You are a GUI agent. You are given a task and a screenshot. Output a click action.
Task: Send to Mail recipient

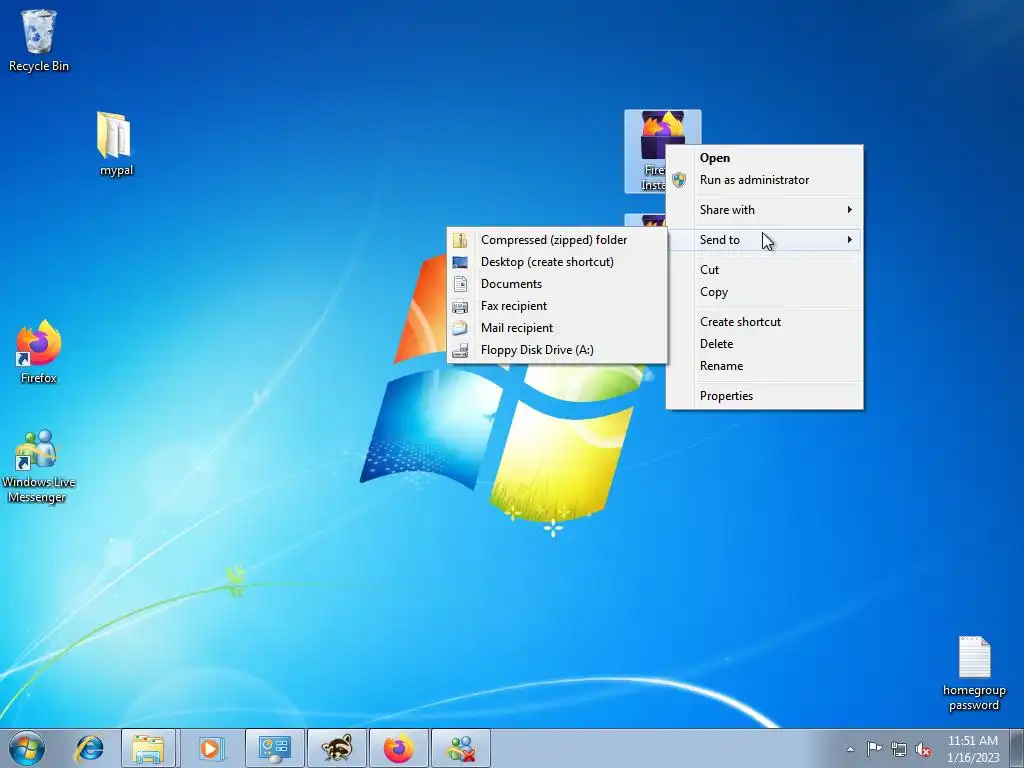pyautogui.click(x=557, y=328)
